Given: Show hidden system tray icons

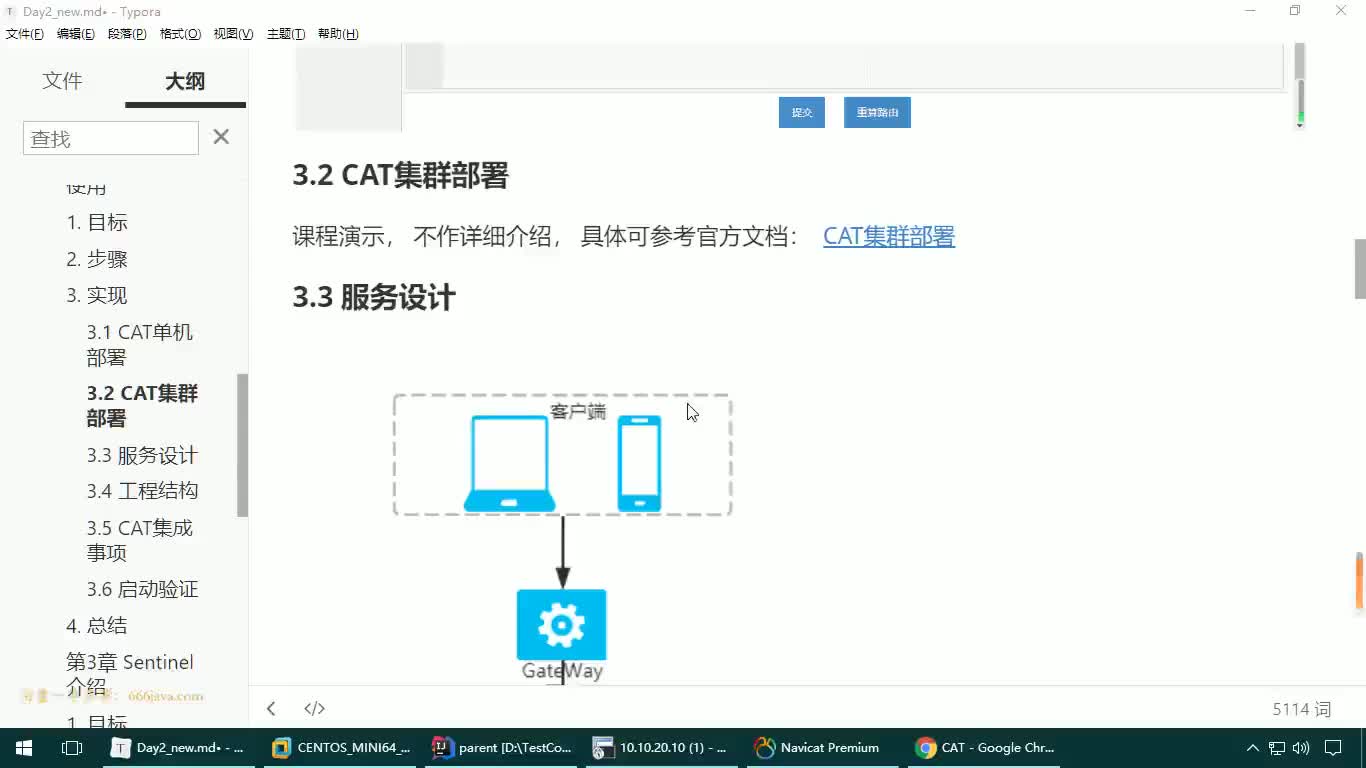Looking at the screenshot, I should (x=1252, y=748).
